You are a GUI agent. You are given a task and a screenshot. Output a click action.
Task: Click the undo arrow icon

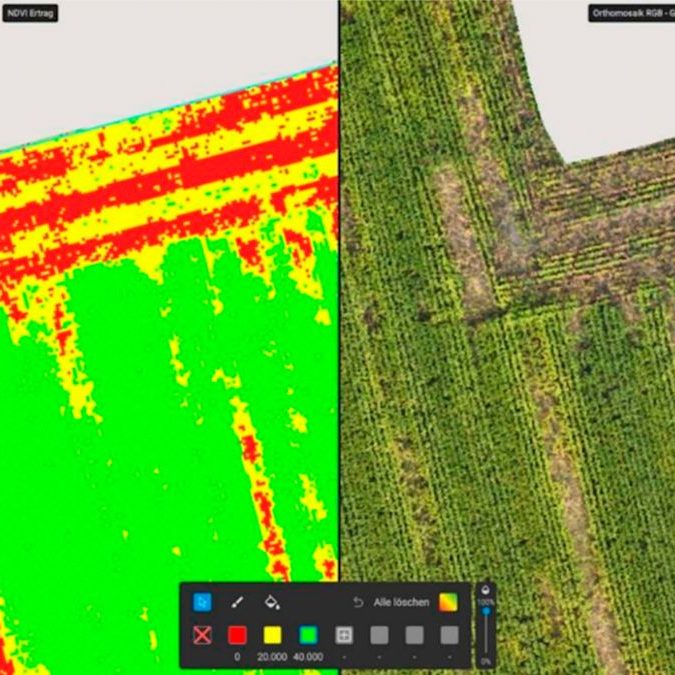tap(358, 602)
